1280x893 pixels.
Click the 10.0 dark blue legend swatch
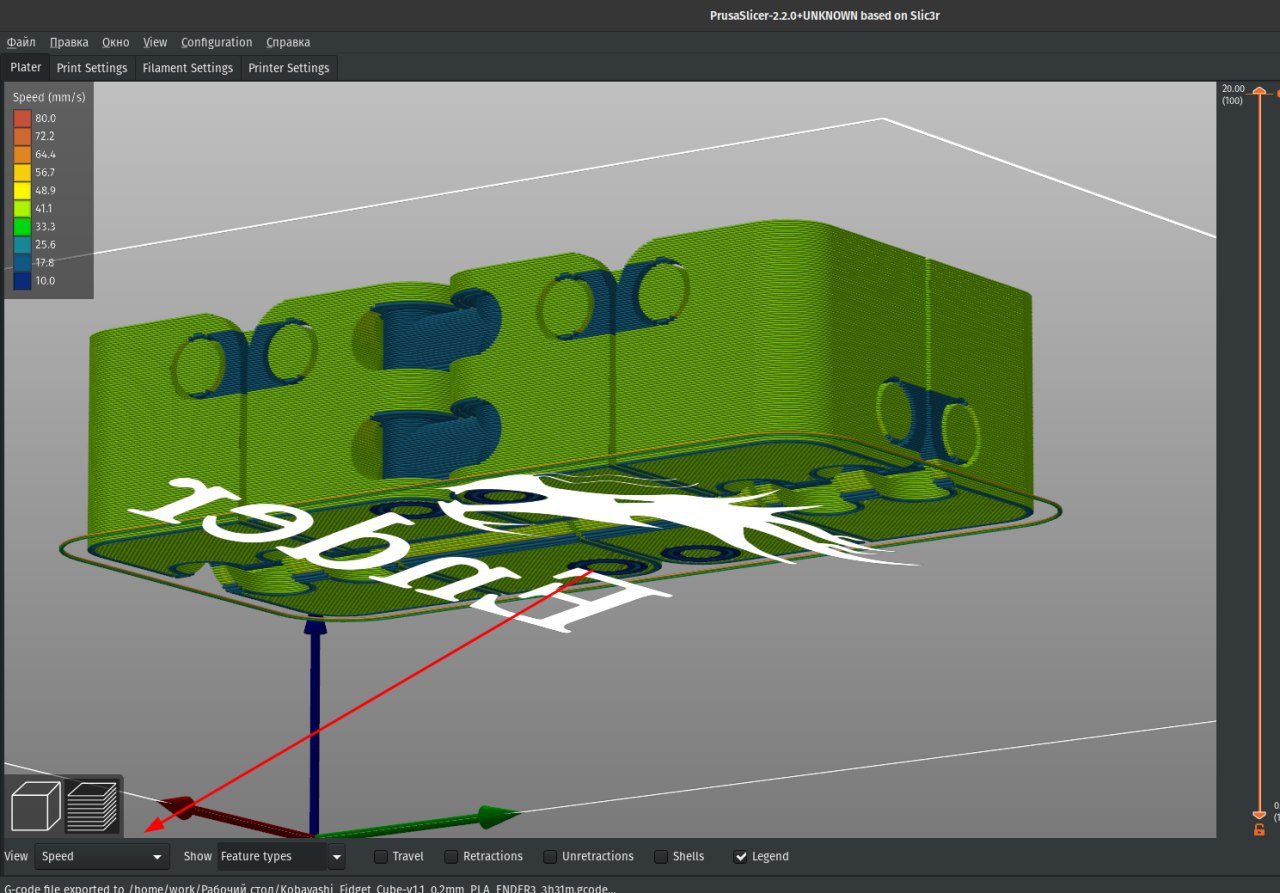click(x=22, y=281)
